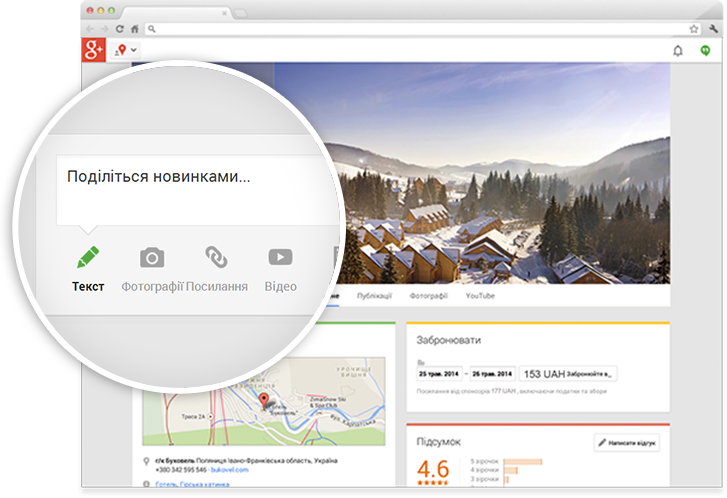This screenshot has height=498, width=727.
Task: Click the red pin on the map
Action: [x=264, y=401]
